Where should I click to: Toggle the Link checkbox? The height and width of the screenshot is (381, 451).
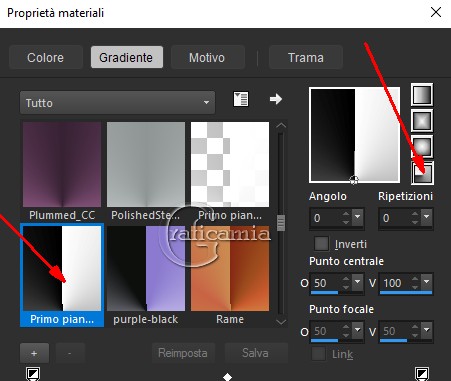(318, 354)
